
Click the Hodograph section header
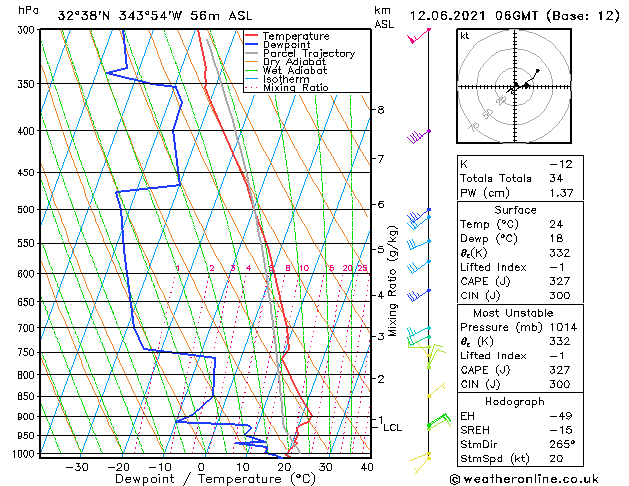click(515, 401)
